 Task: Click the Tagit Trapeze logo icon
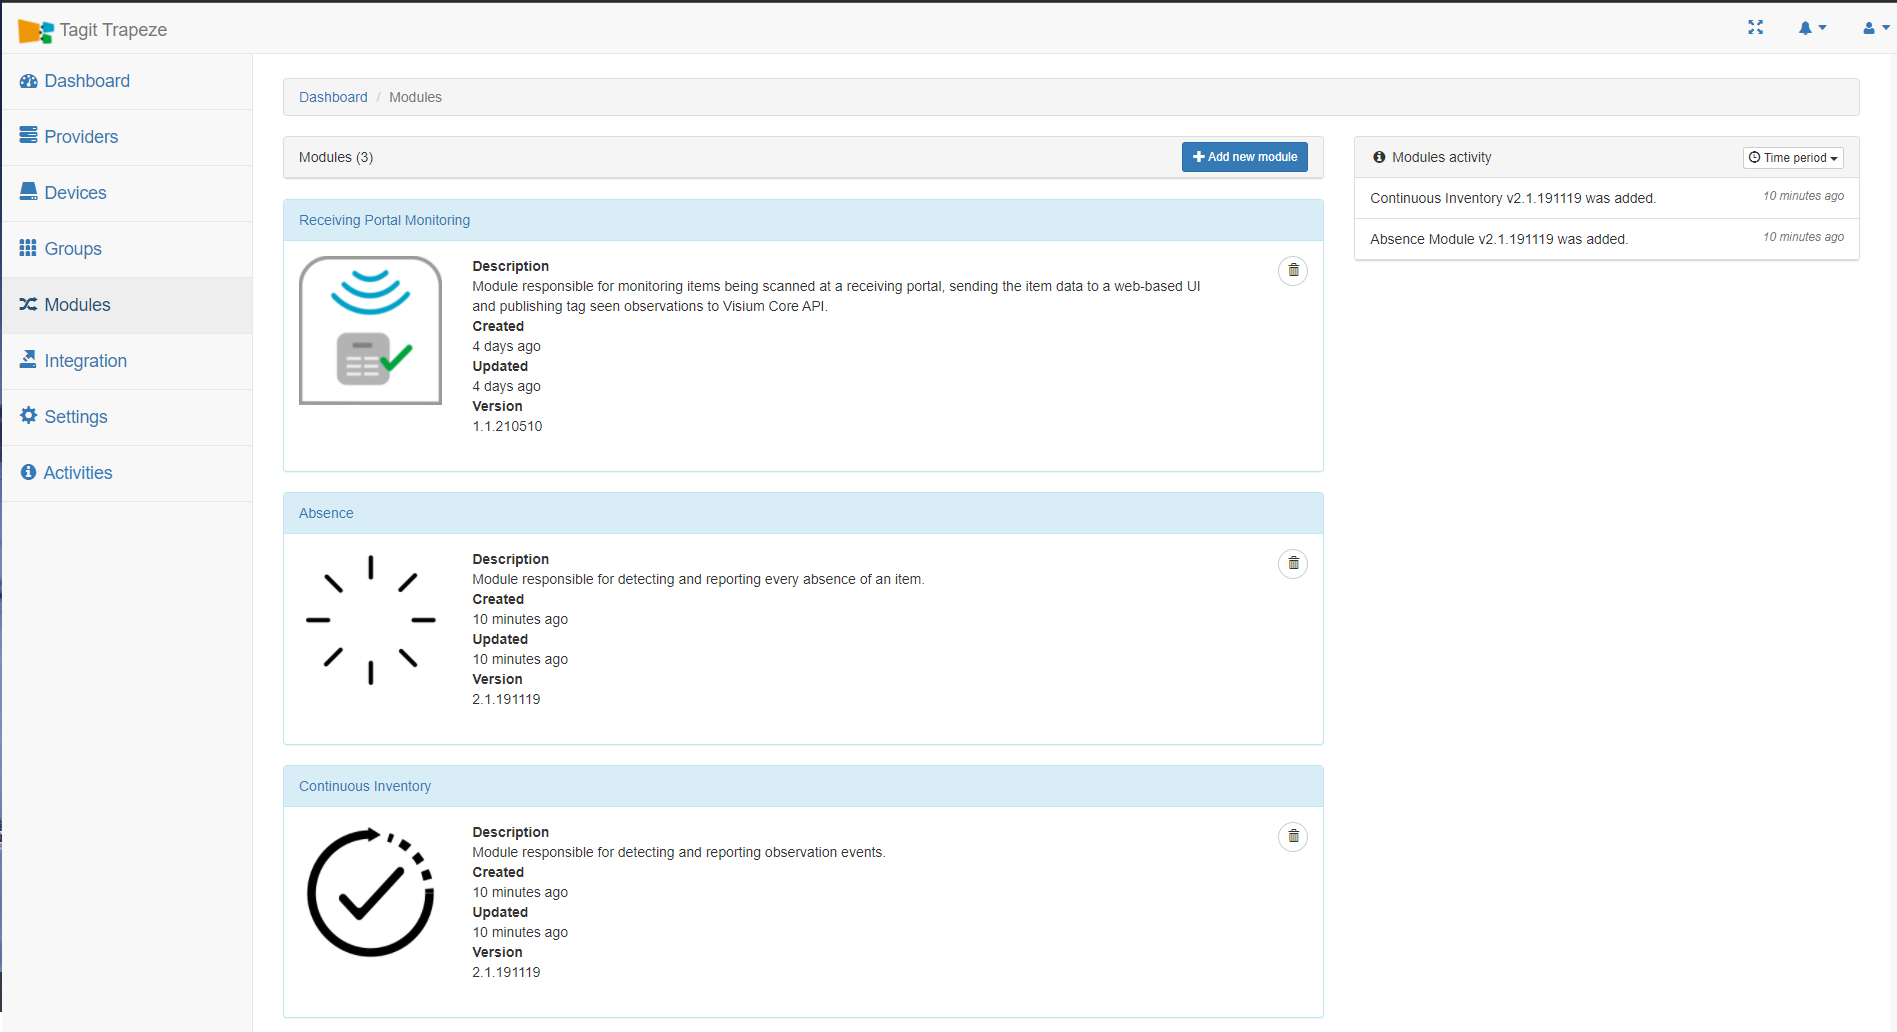(x=36, y=31)
